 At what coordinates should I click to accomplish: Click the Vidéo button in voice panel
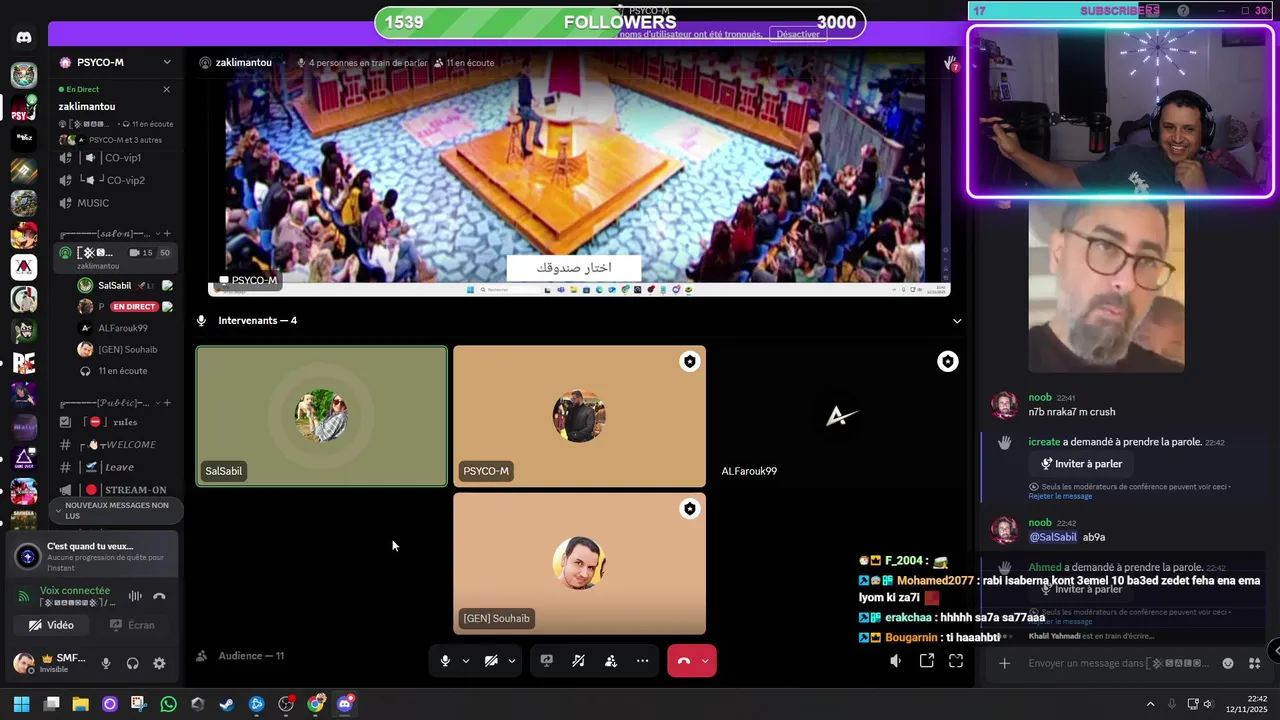(x=51, y=625)
